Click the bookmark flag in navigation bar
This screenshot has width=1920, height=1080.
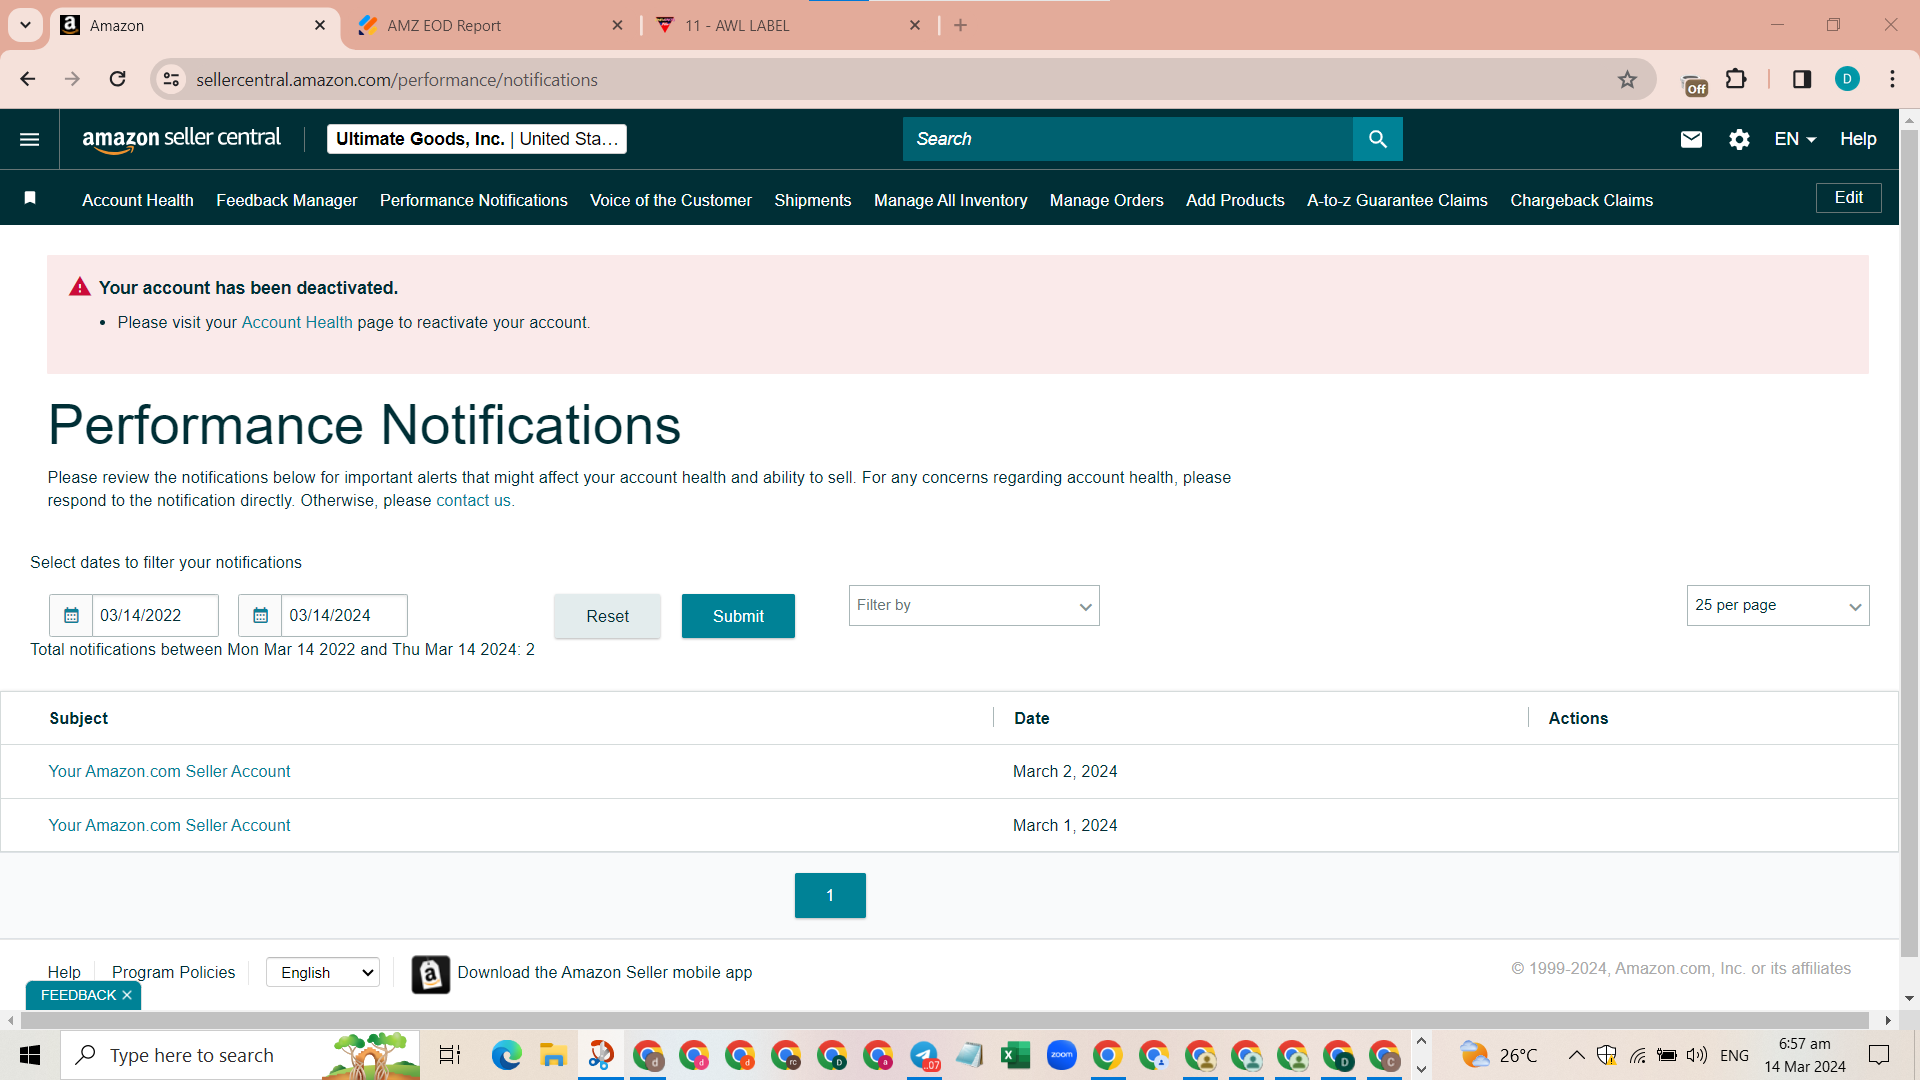tap(30, 198)
